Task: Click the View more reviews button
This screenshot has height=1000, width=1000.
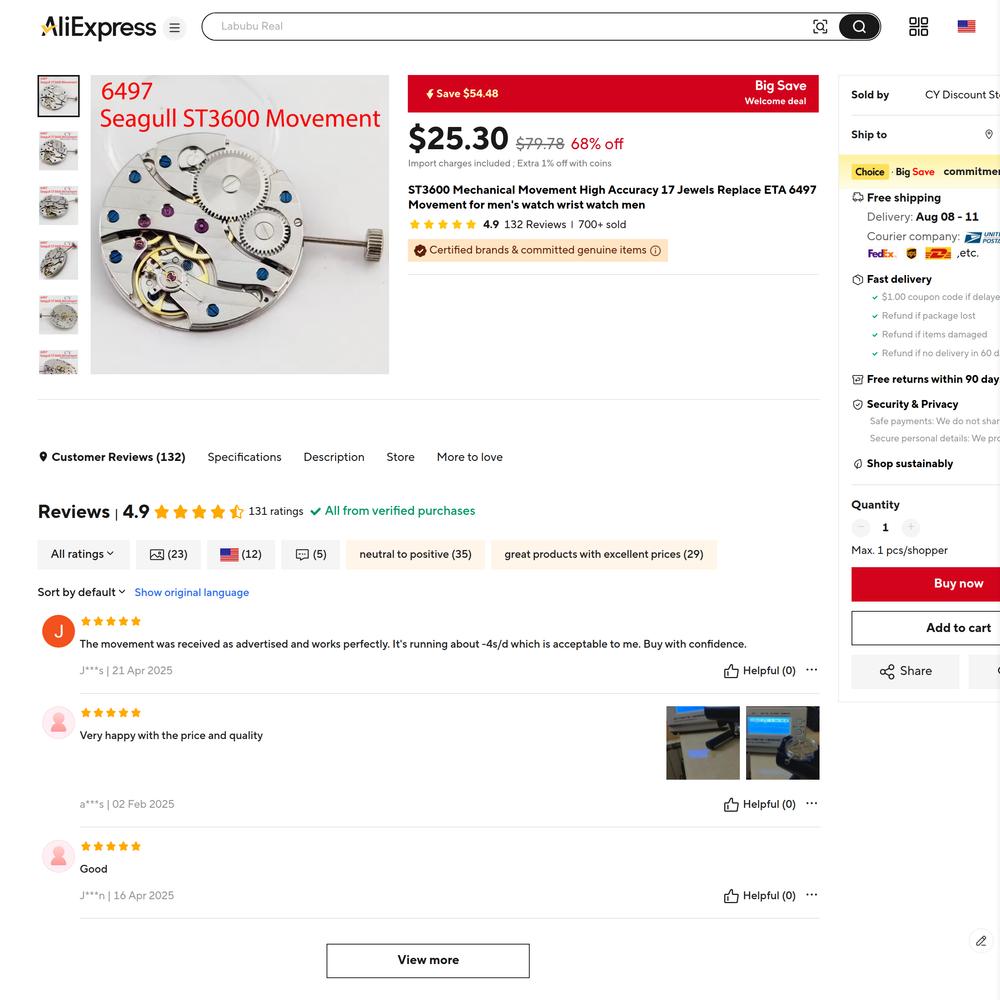Action: [428, 960]
